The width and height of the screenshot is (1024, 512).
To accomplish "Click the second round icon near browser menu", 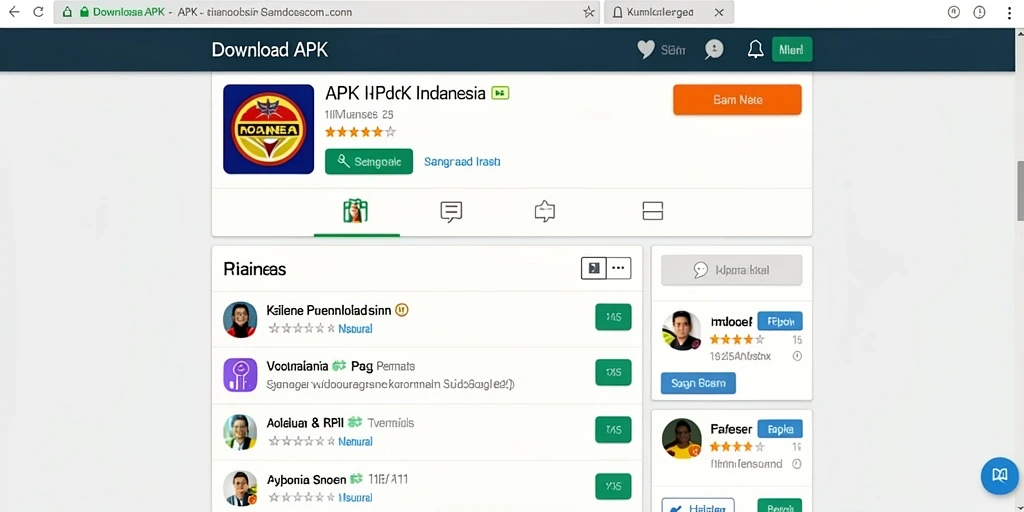I will pyautogui.click(x=979, y=12).
